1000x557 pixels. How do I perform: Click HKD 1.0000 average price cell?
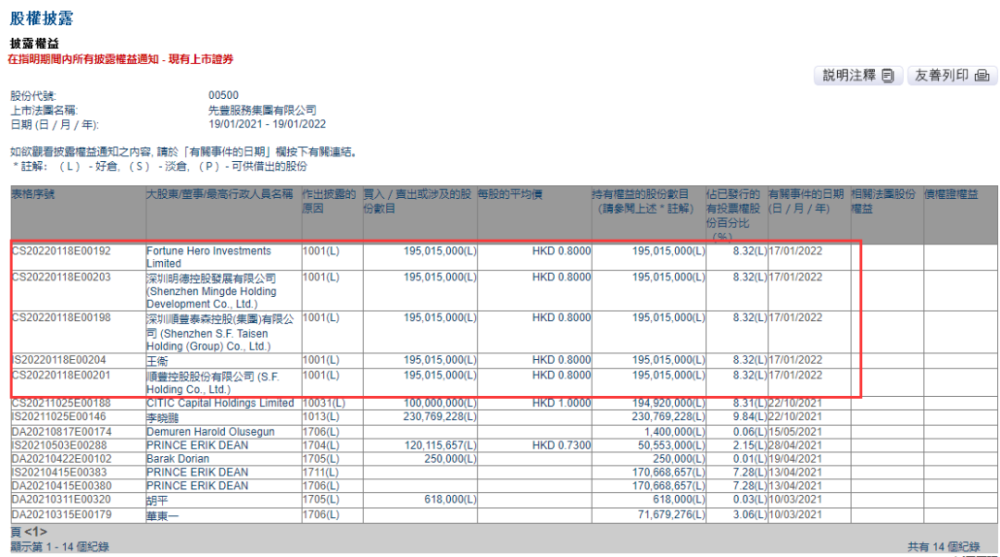(x=561, y=403)
